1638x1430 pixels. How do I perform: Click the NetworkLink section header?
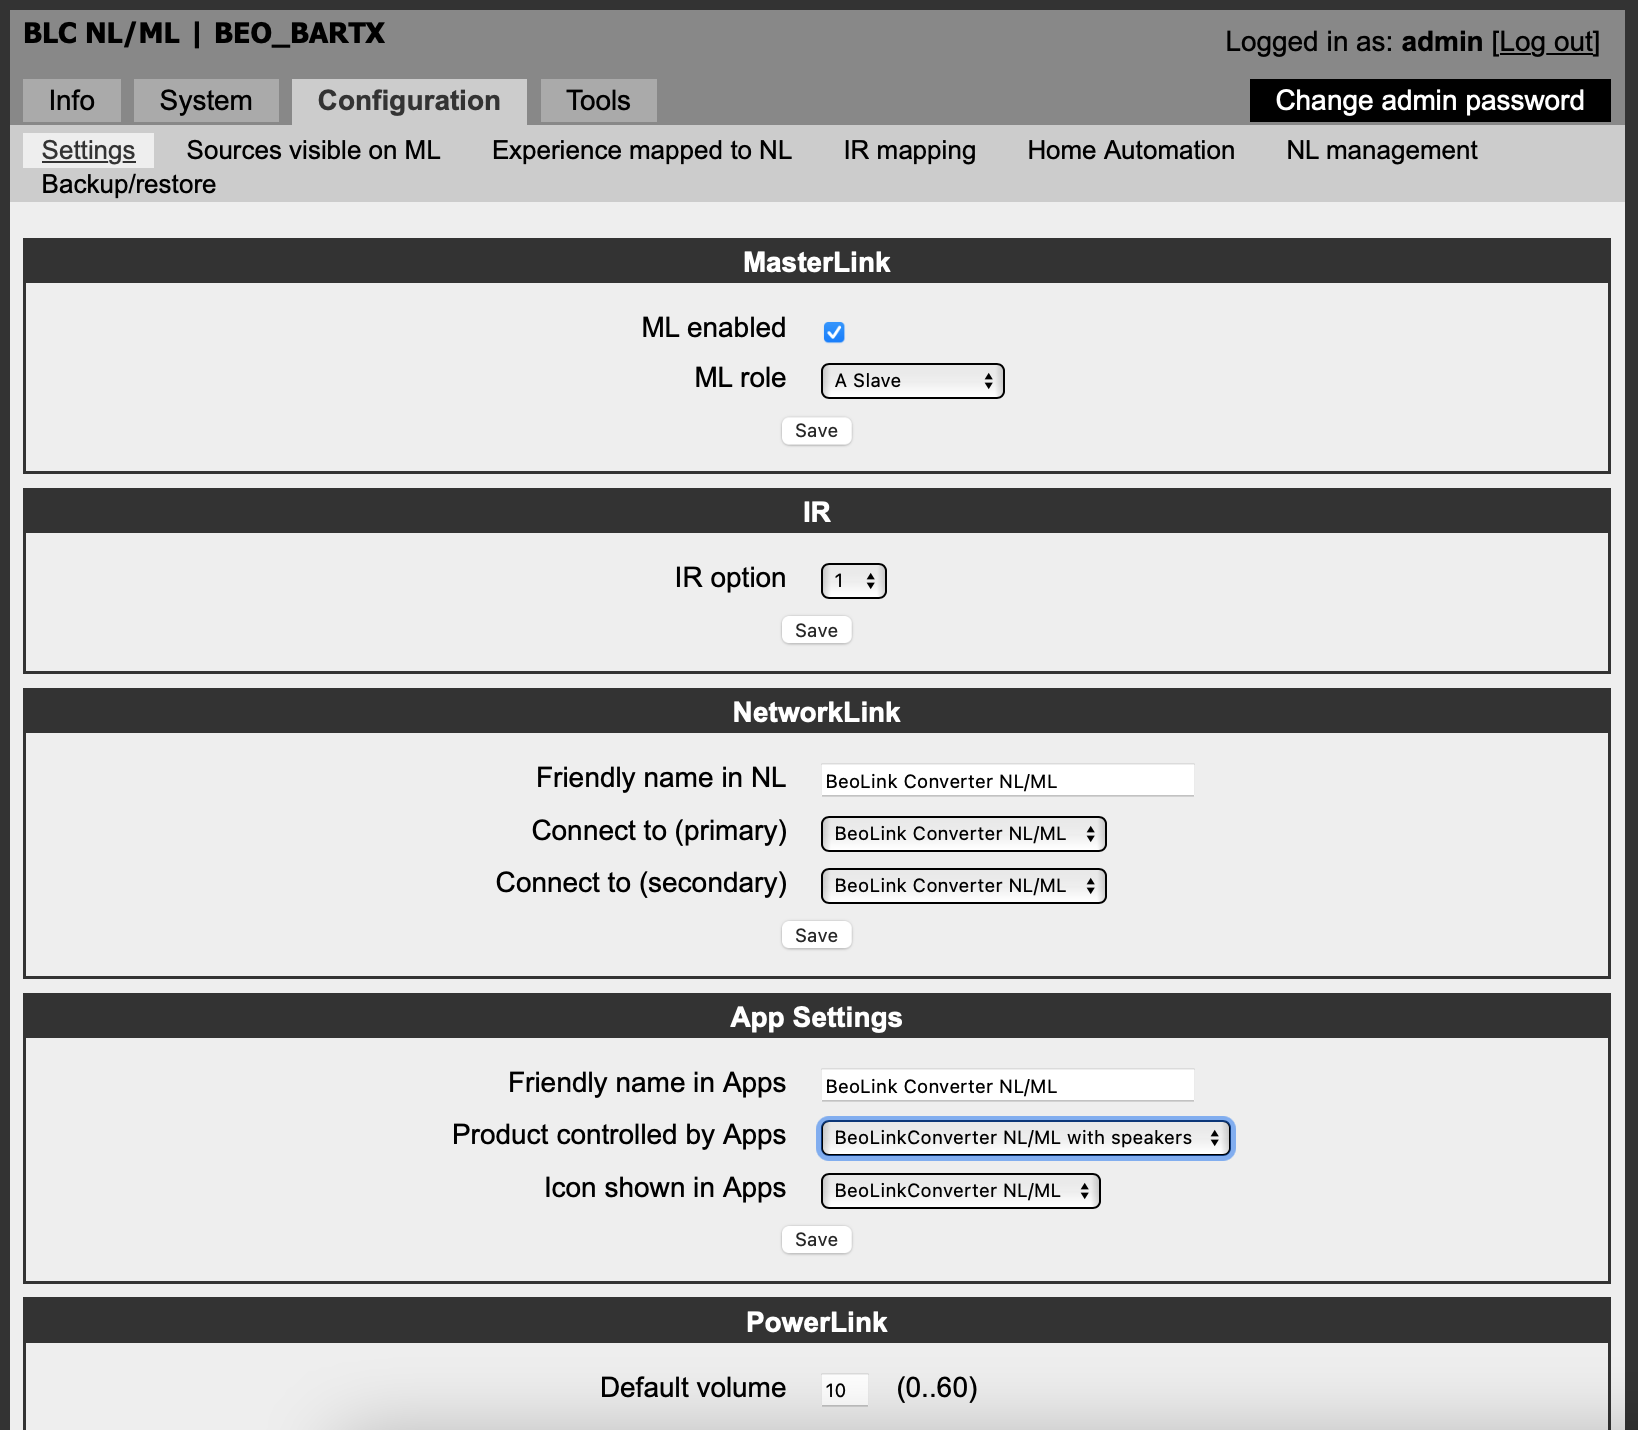[816, 712]
